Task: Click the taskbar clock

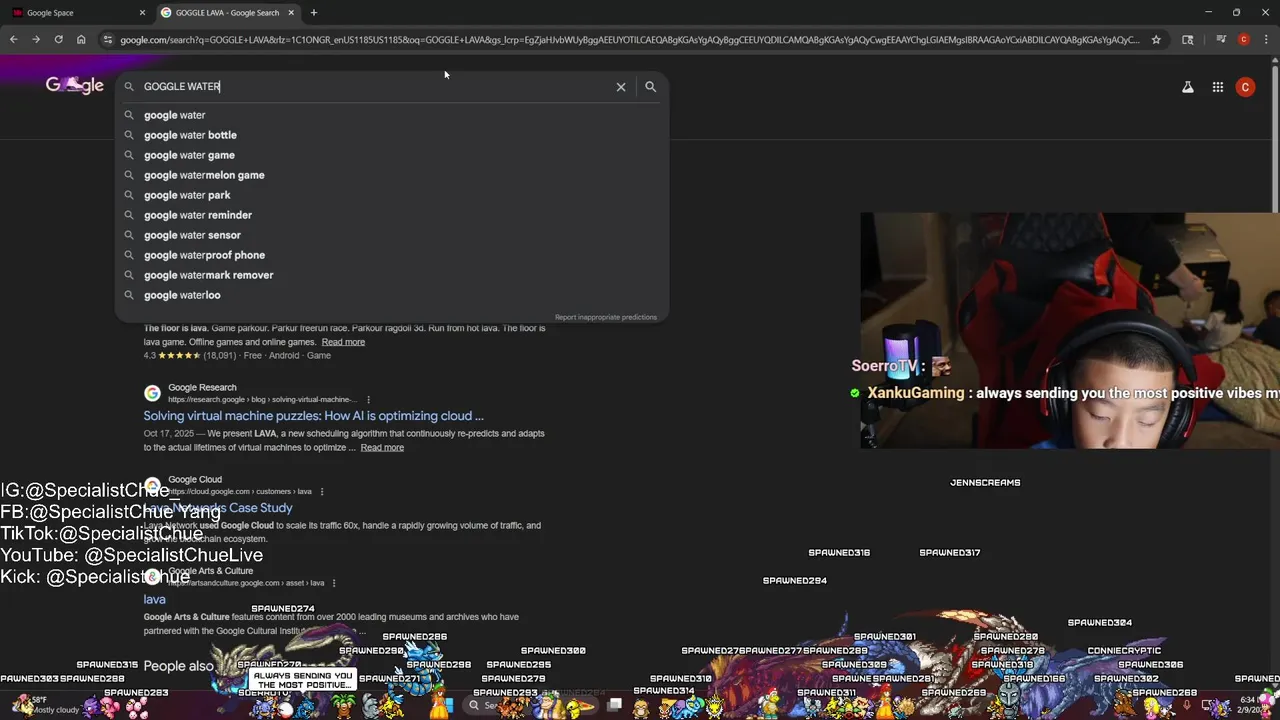Action: click(x=1254, y=705)
